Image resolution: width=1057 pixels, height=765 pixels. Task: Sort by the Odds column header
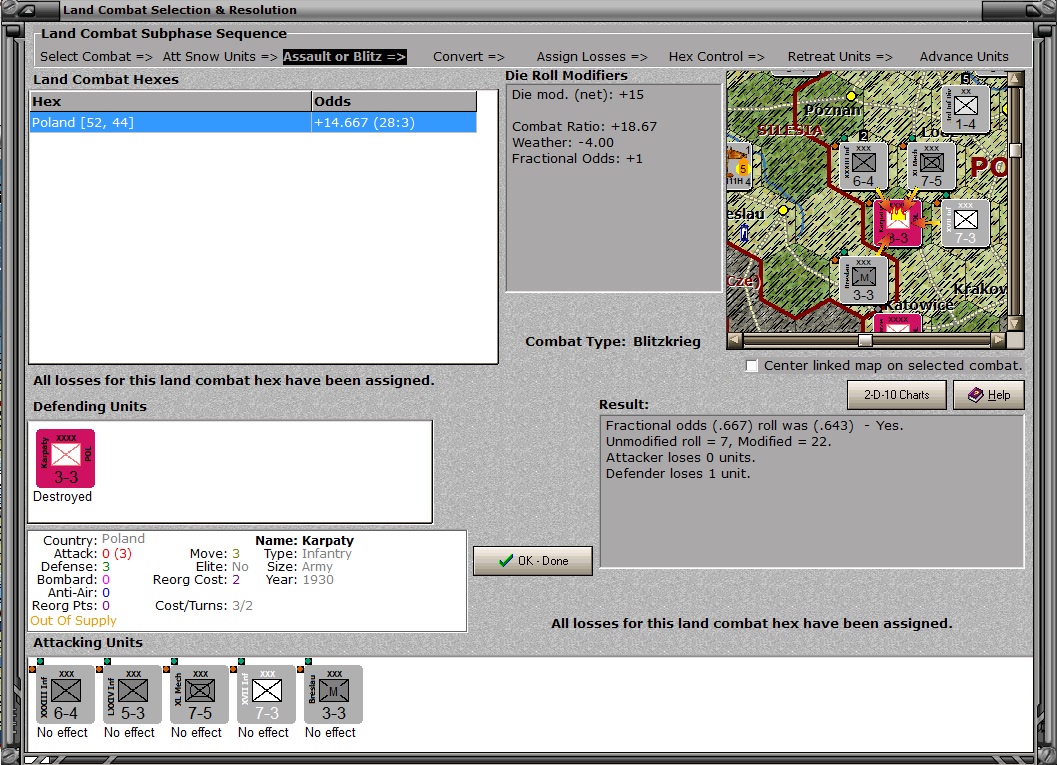pyautogui.click(x=394, y=101)
